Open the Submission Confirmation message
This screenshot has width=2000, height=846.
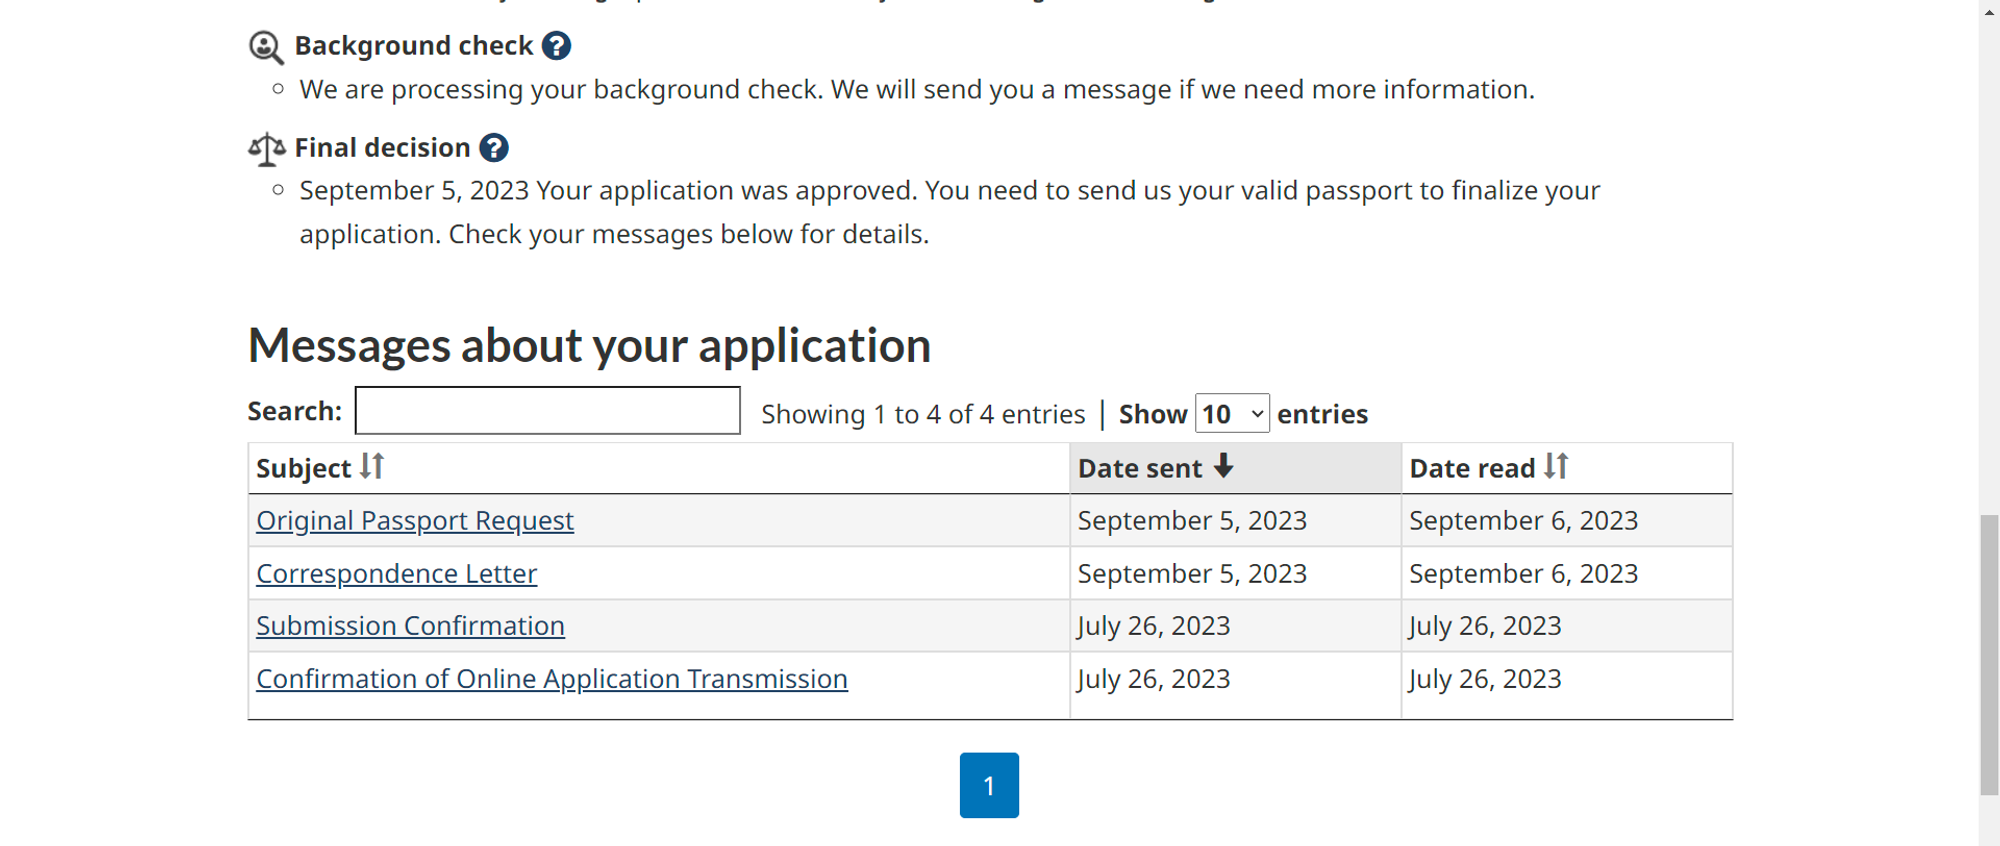point(410,626)
